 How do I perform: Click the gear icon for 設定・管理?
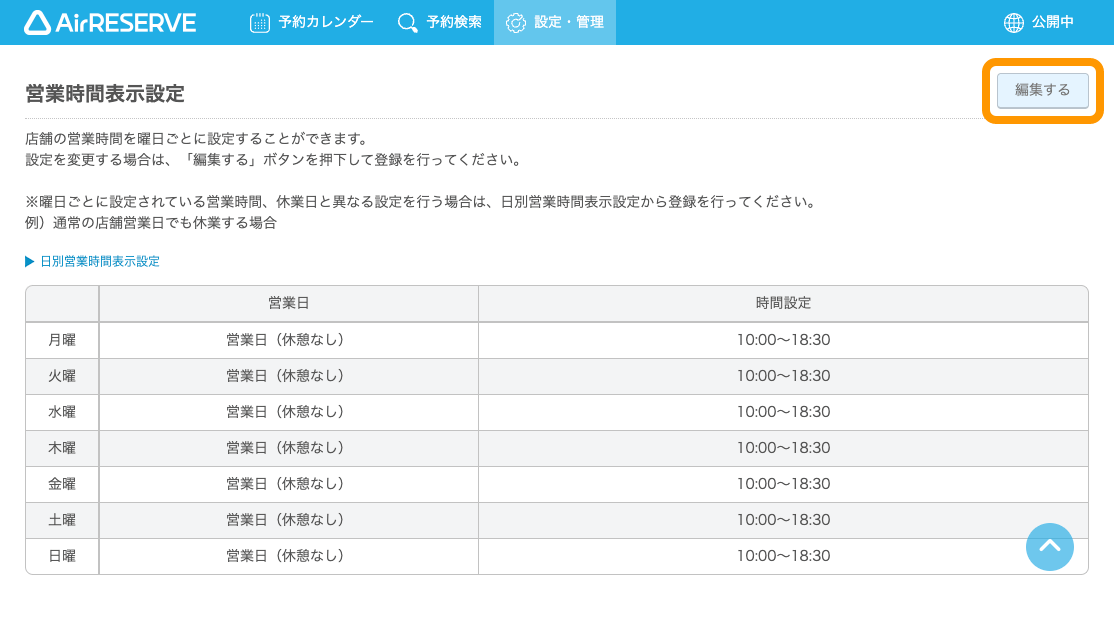point(516,23)
